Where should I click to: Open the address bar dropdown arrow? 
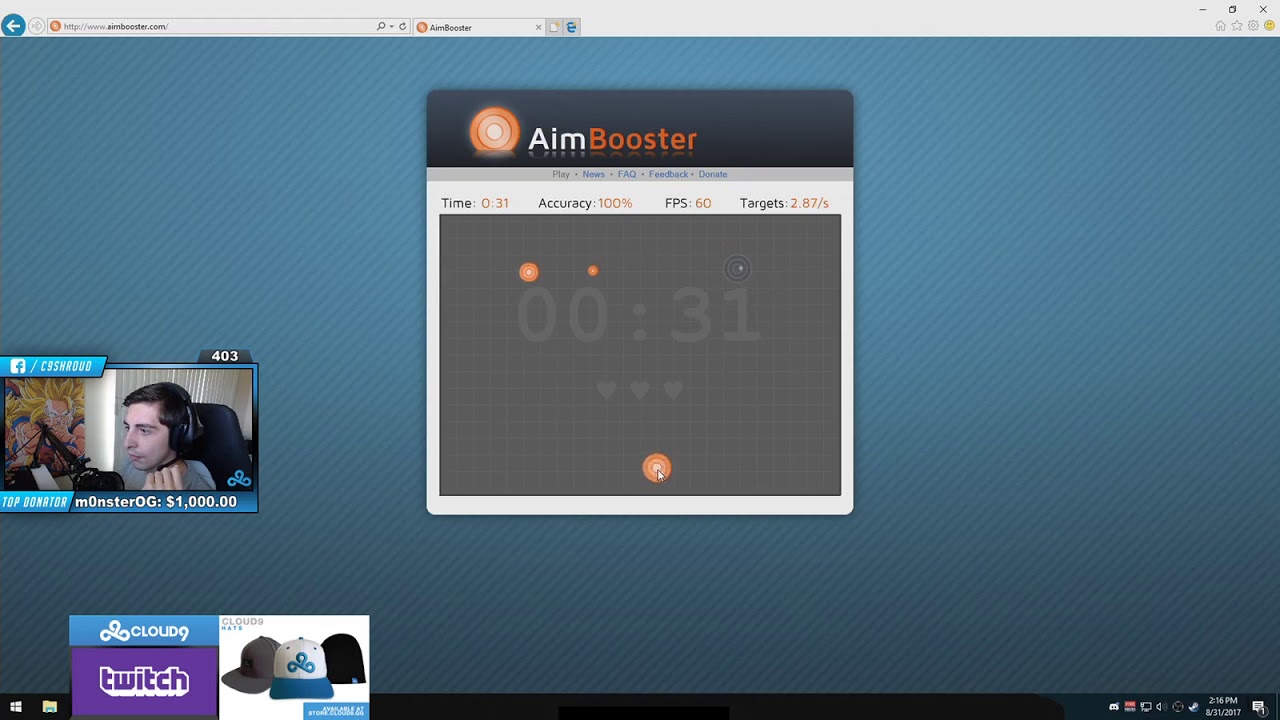tap(391, 26)
